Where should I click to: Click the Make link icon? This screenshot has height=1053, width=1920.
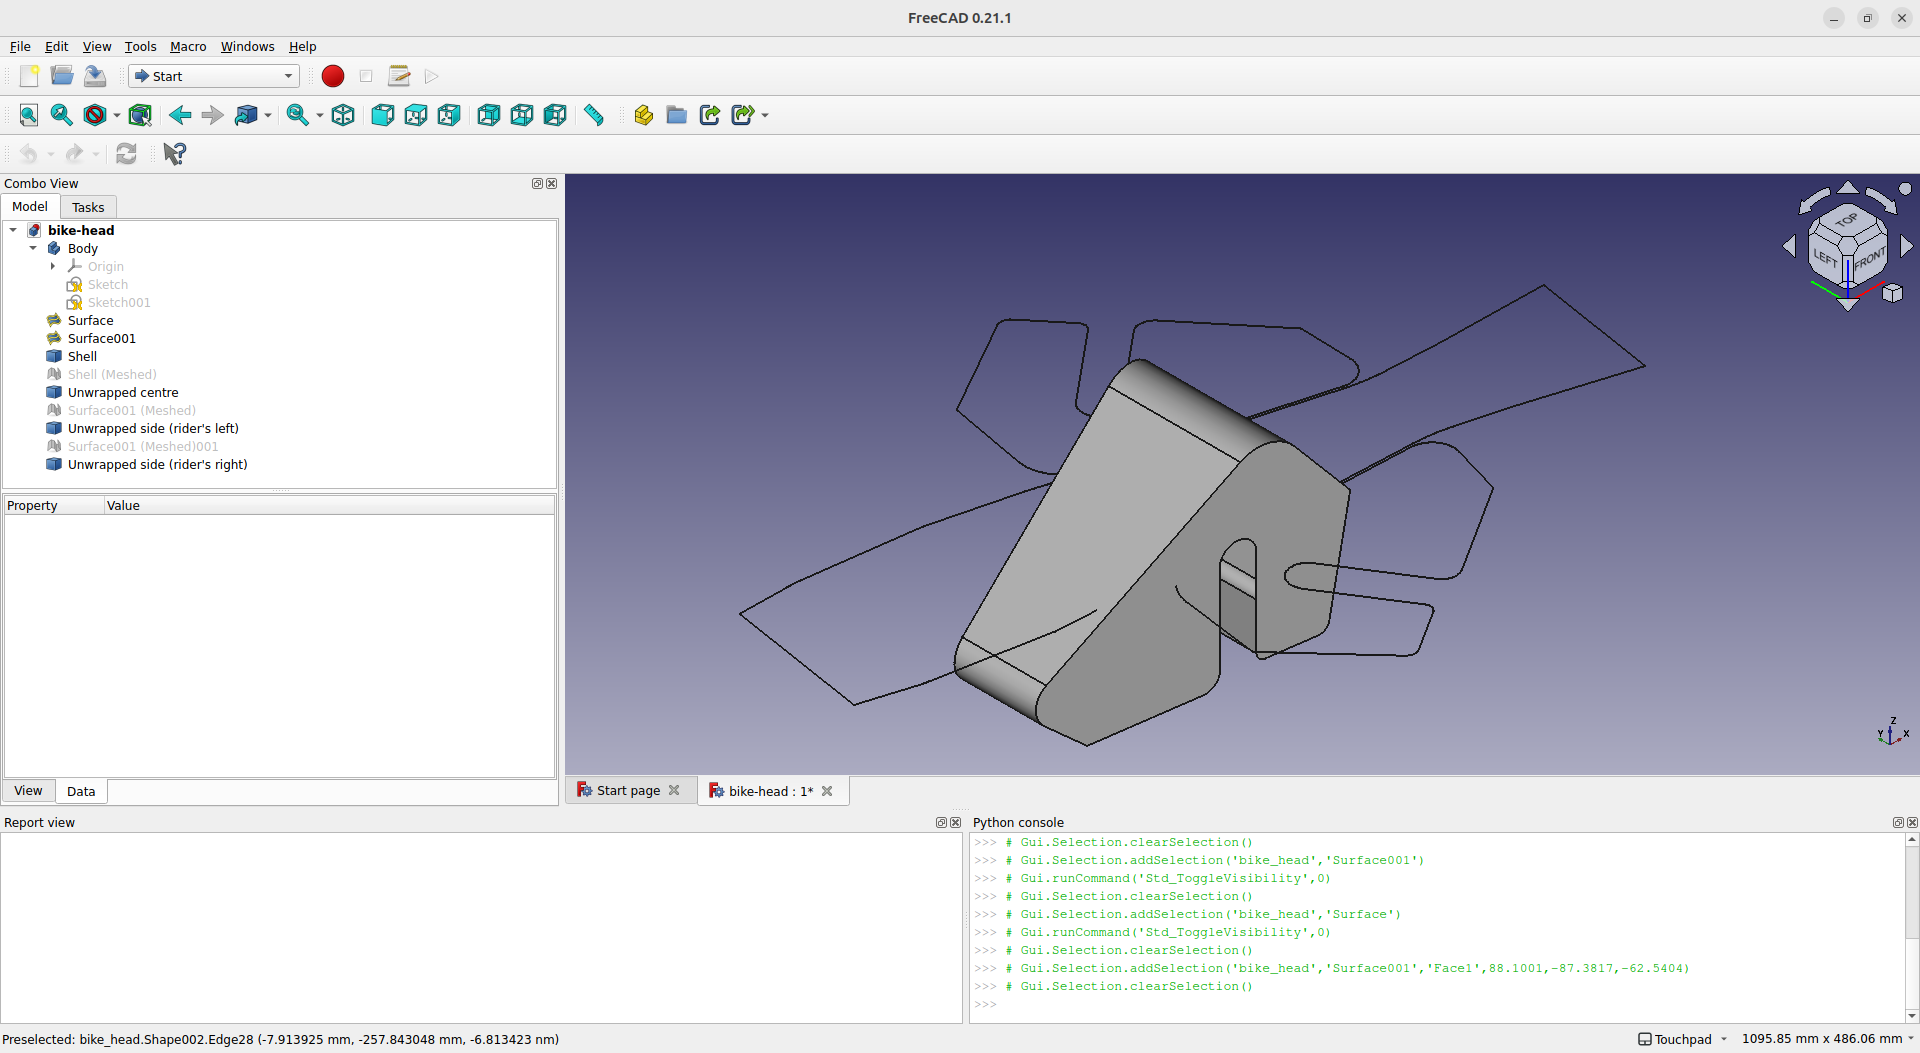click(710, 115)
